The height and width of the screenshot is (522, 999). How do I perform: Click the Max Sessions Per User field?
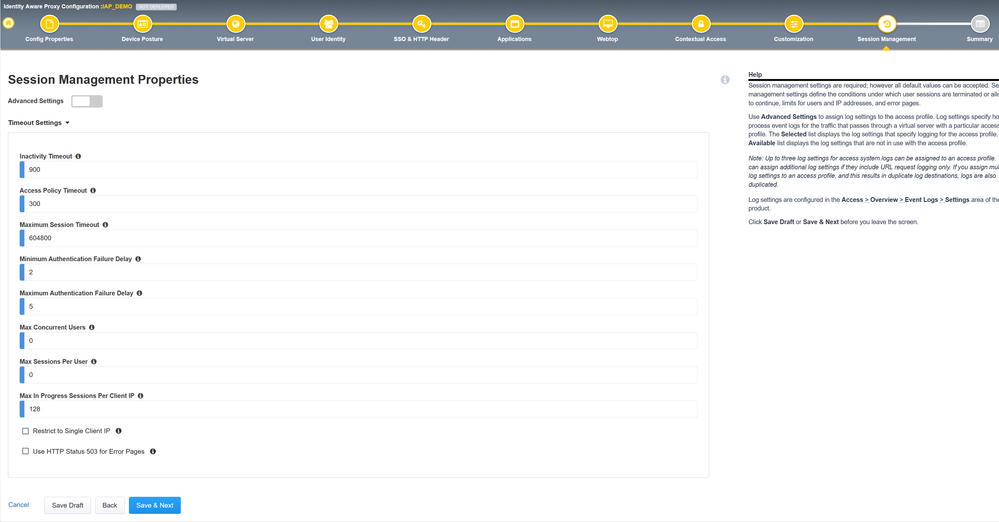tap(359, 375)
